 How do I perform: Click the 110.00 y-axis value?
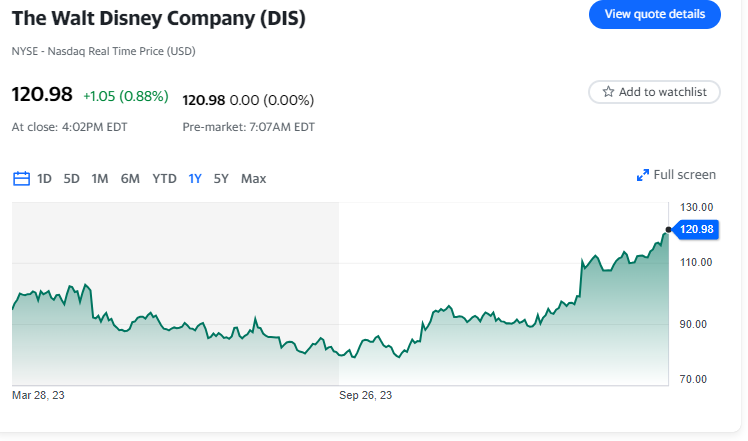tap(696, 262)
